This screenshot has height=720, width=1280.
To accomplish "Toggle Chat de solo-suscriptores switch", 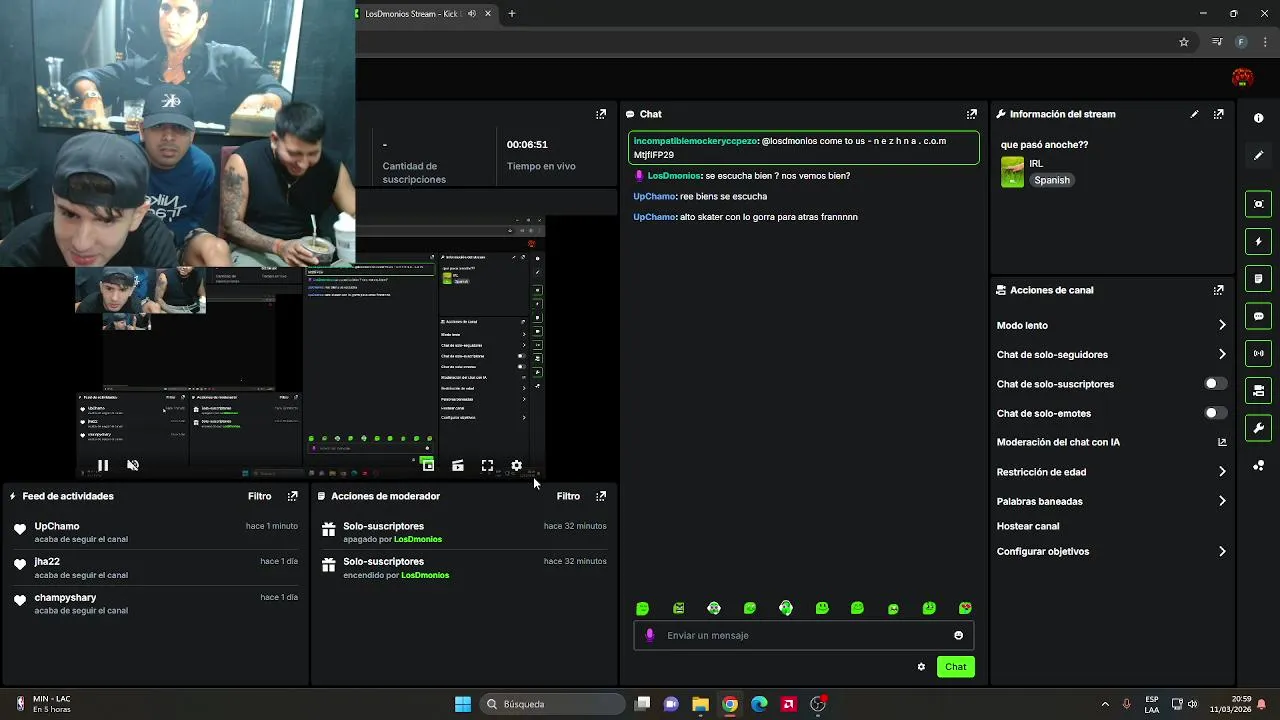I will click(1215, 384).
